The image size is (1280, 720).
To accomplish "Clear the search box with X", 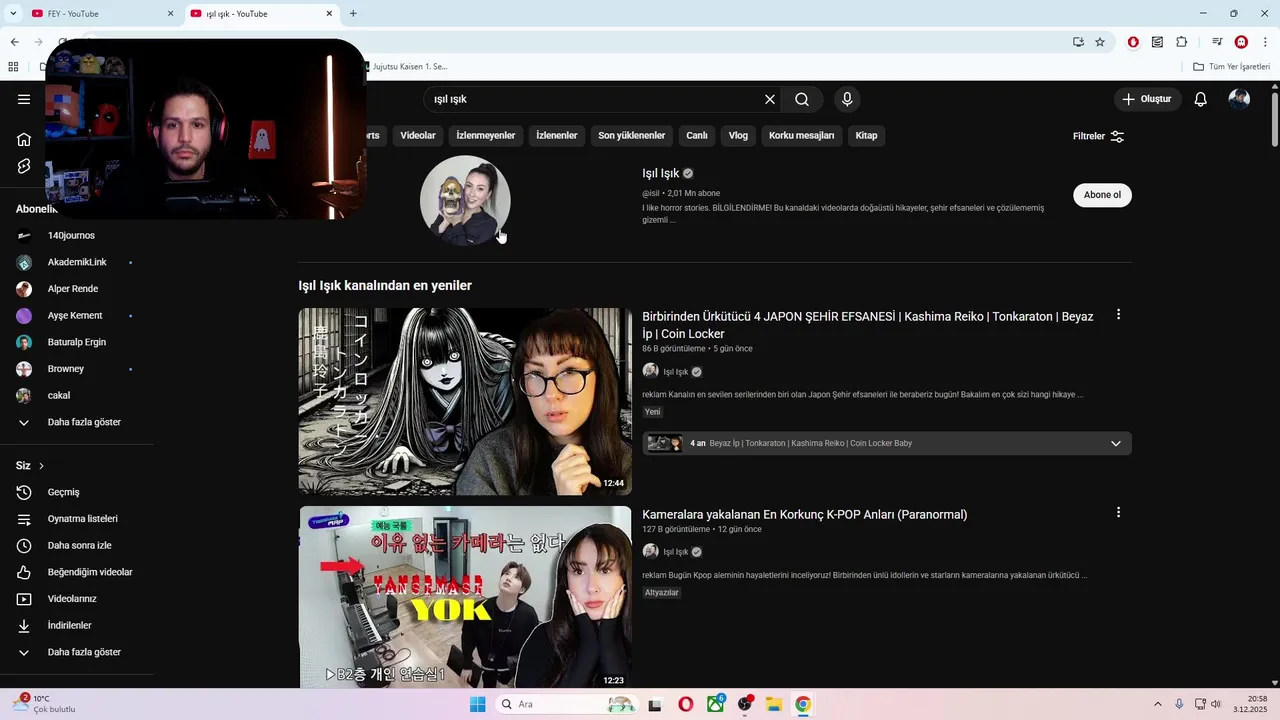I will pos(770,99).
